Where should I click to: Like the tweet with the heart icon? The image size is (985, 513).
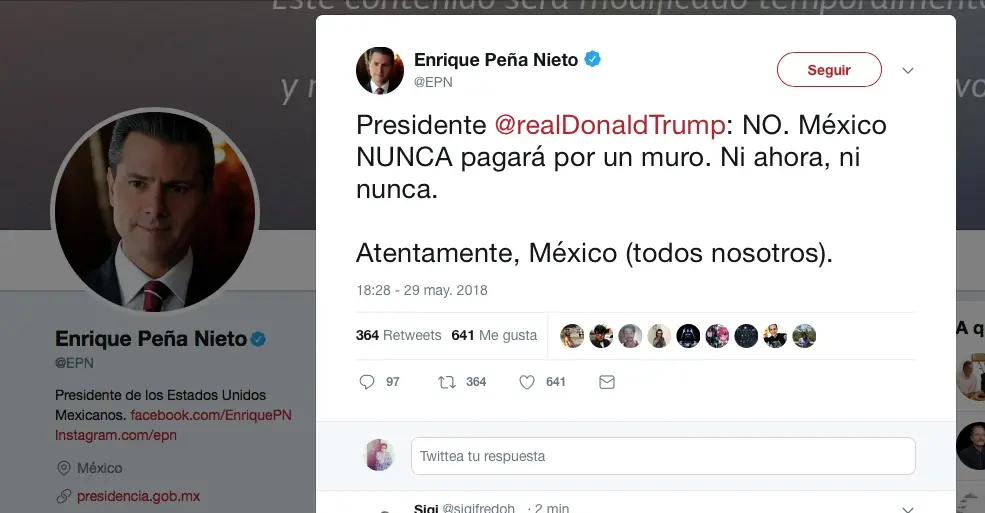(527, 382)
